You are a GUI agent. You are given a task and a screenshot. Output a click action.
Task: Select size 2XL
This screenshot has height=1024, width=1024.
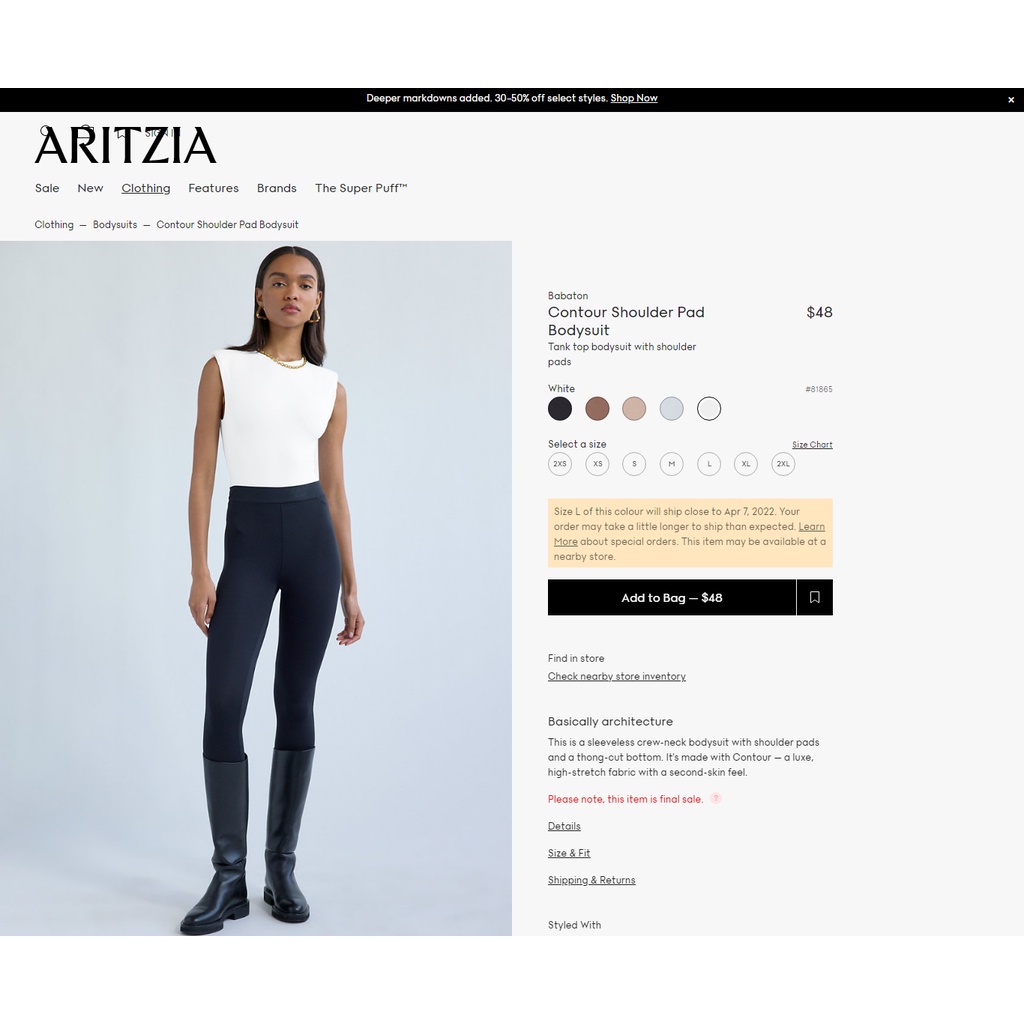coord(783,464)
